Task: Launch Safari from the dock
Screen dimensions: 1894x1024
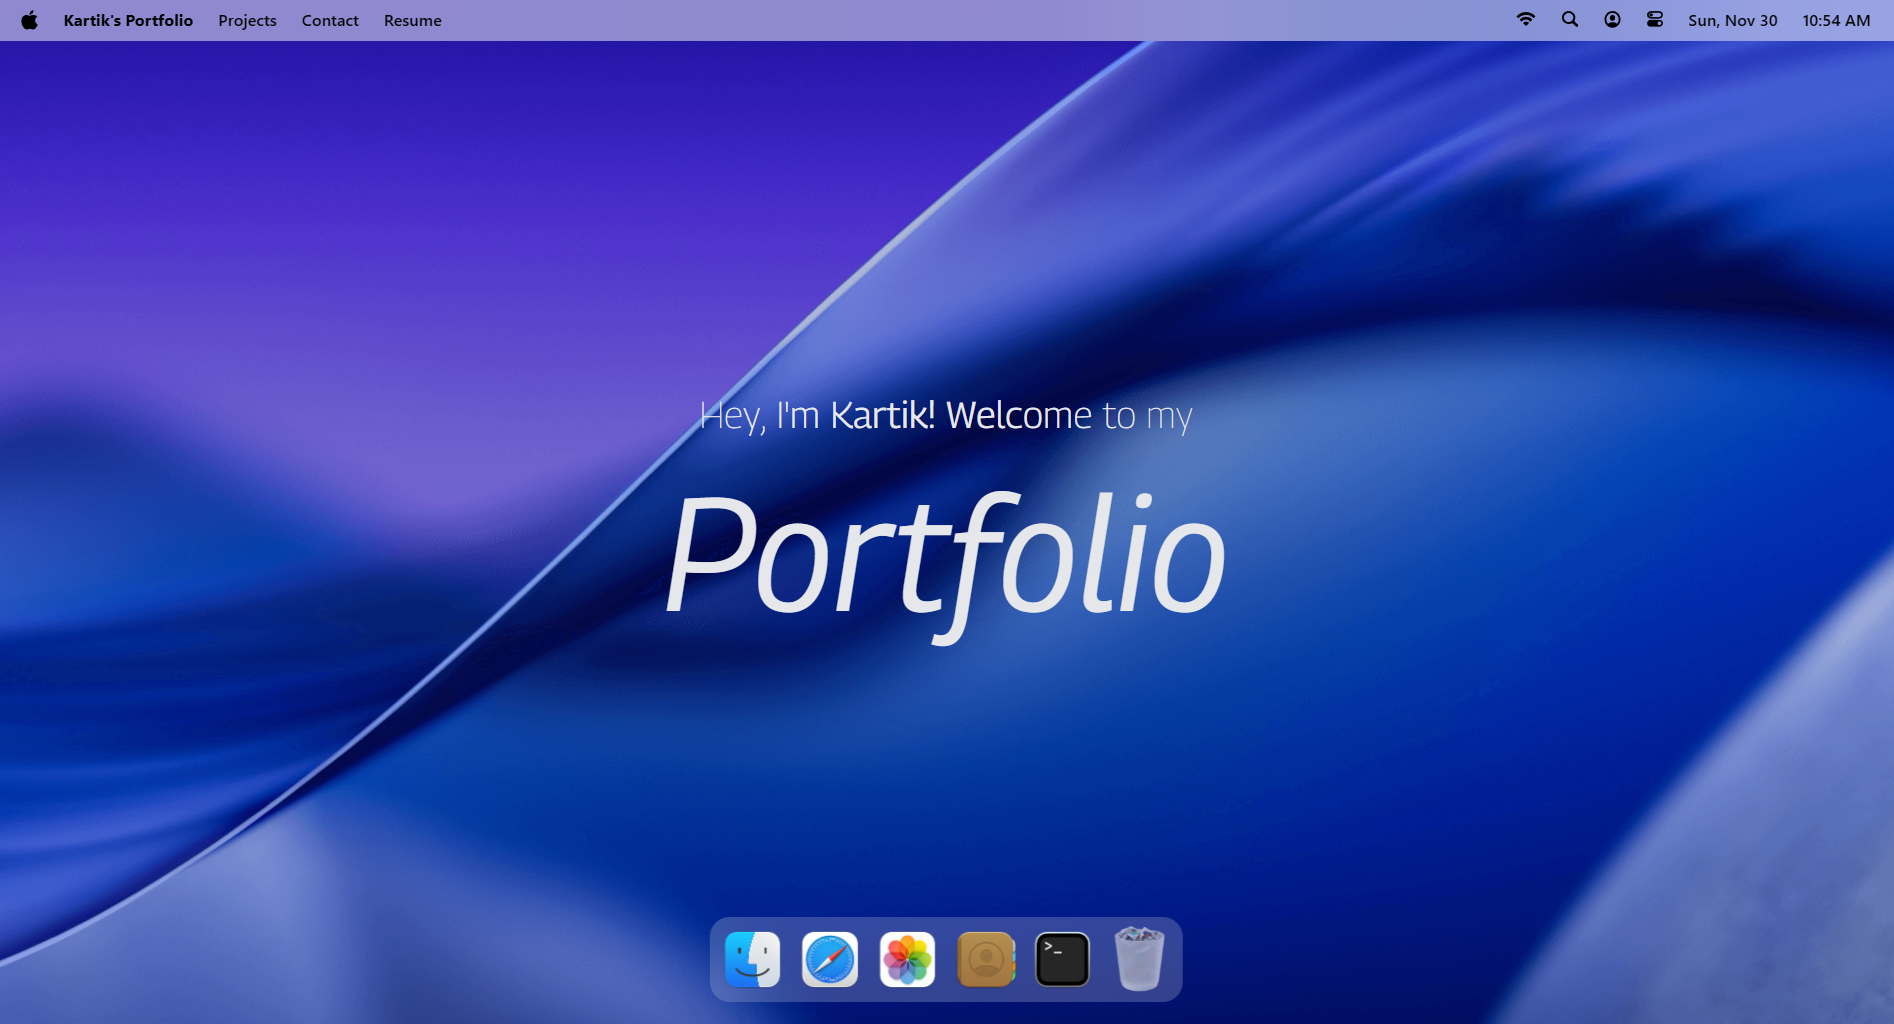Action: point(830,960)
